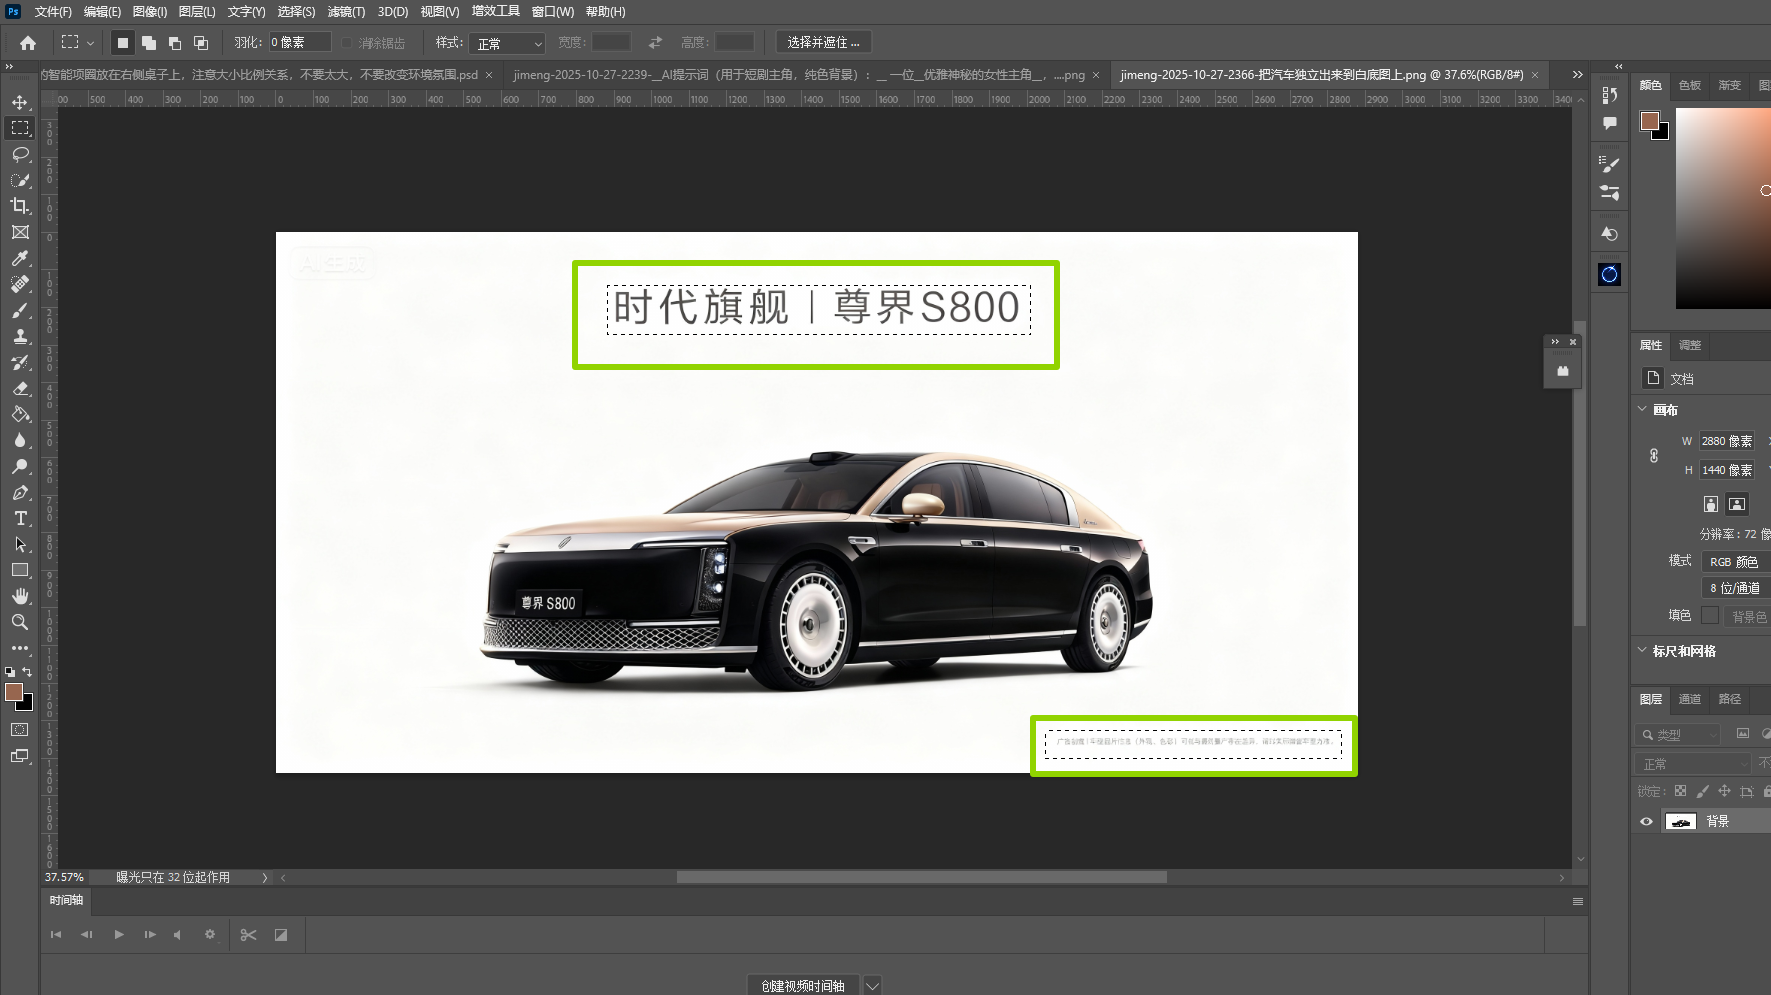Open the 滤镜(T) filter menu
This screenshot has height=995, width=1771.
click(346, 12)
